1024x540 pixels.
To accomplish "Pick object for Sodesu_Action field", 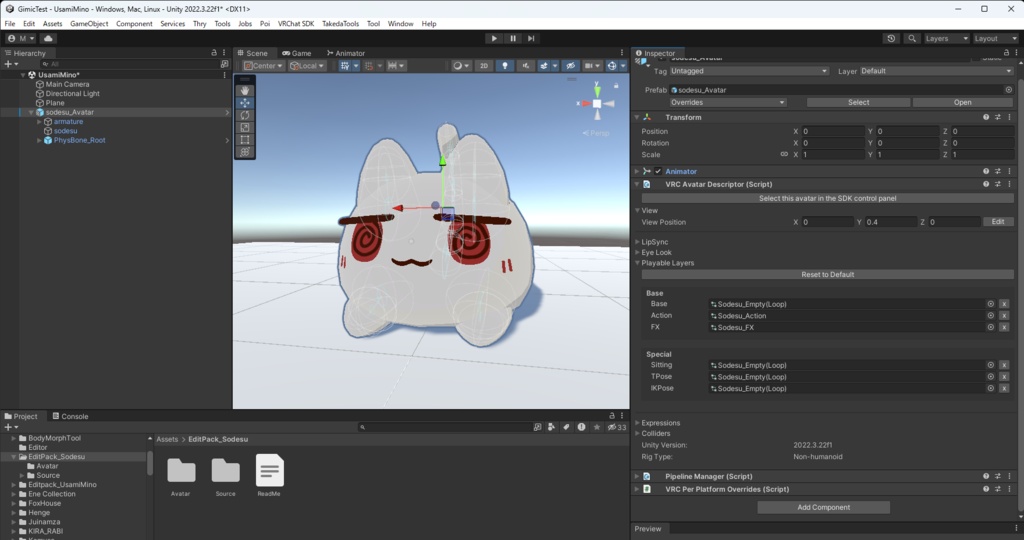I will 991,316.
